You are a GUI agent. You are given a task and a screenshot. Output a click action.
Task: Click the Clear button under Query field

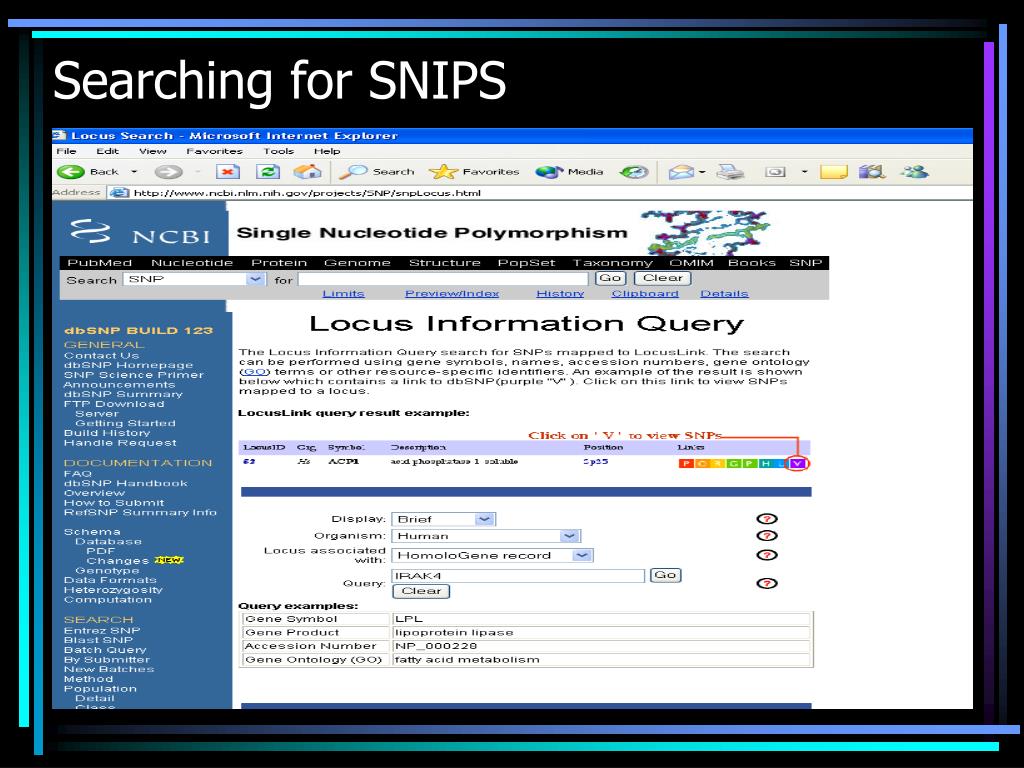pos(421,591)
